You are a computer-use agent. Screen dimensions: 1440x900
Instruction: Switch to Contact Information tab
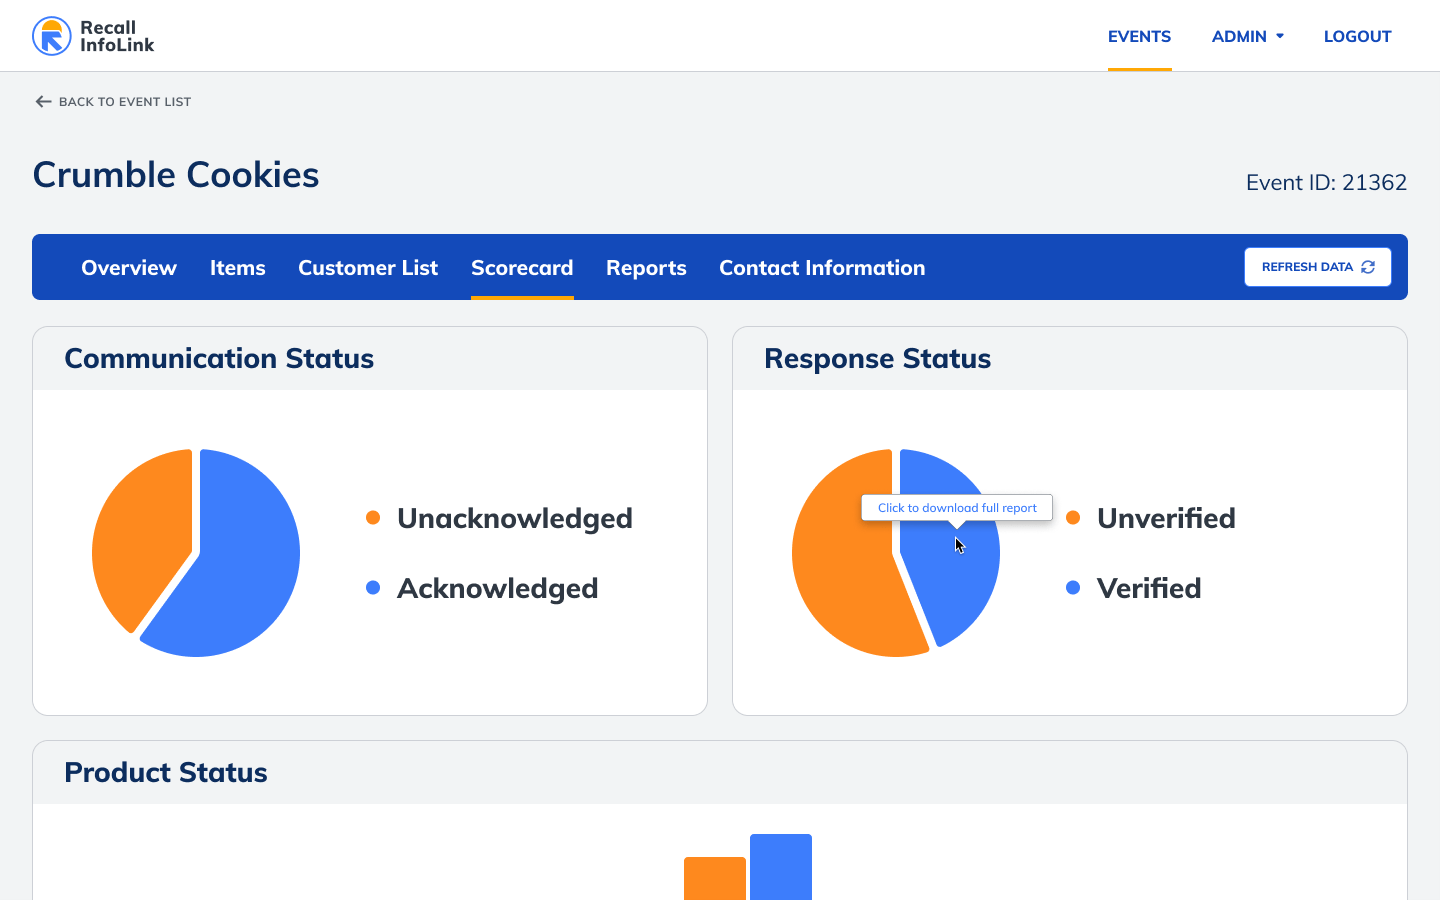pos(822,268)
